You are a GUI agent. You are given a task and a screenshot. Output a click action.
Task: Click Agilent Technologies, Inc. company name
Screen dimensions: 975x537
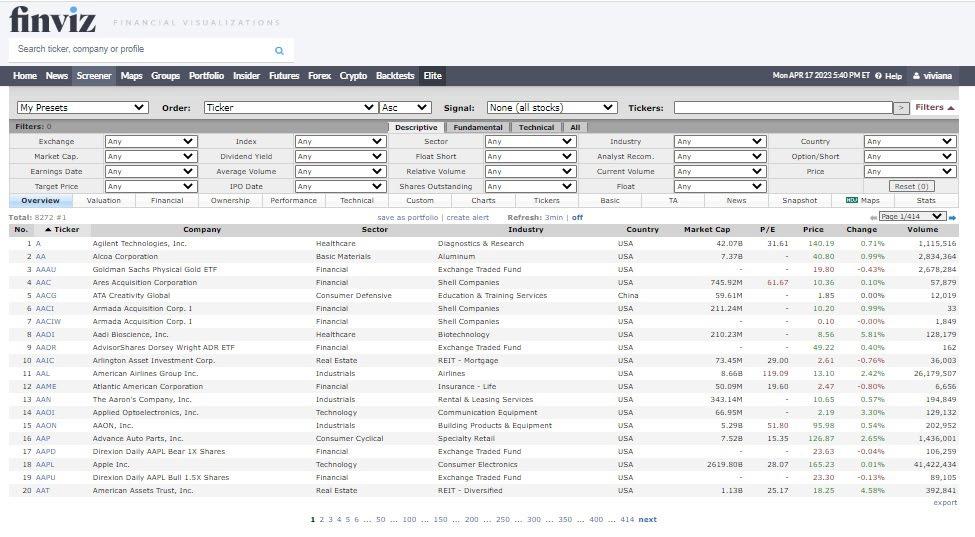tap(139, 244)
